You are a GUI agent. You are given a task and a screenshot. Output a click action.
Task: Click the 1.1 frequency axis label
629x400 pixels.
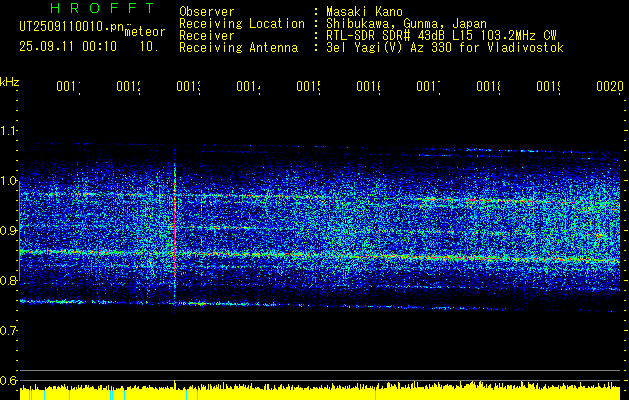coord(9,131)
